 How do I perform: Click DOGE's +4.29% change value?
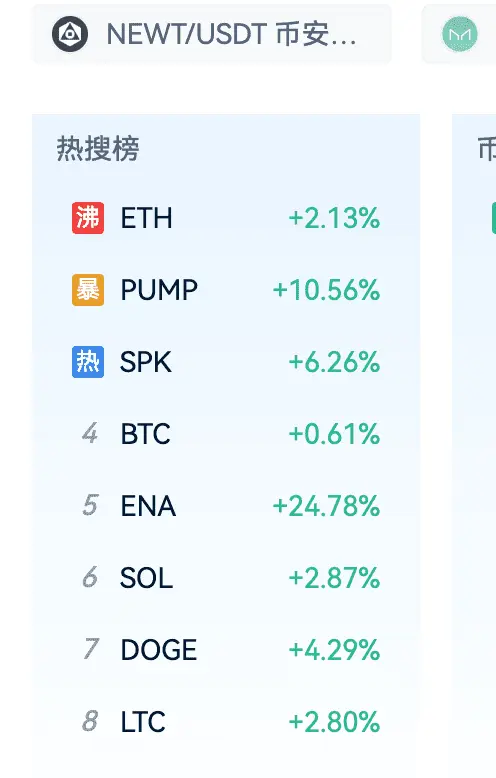tap(334, 650)
